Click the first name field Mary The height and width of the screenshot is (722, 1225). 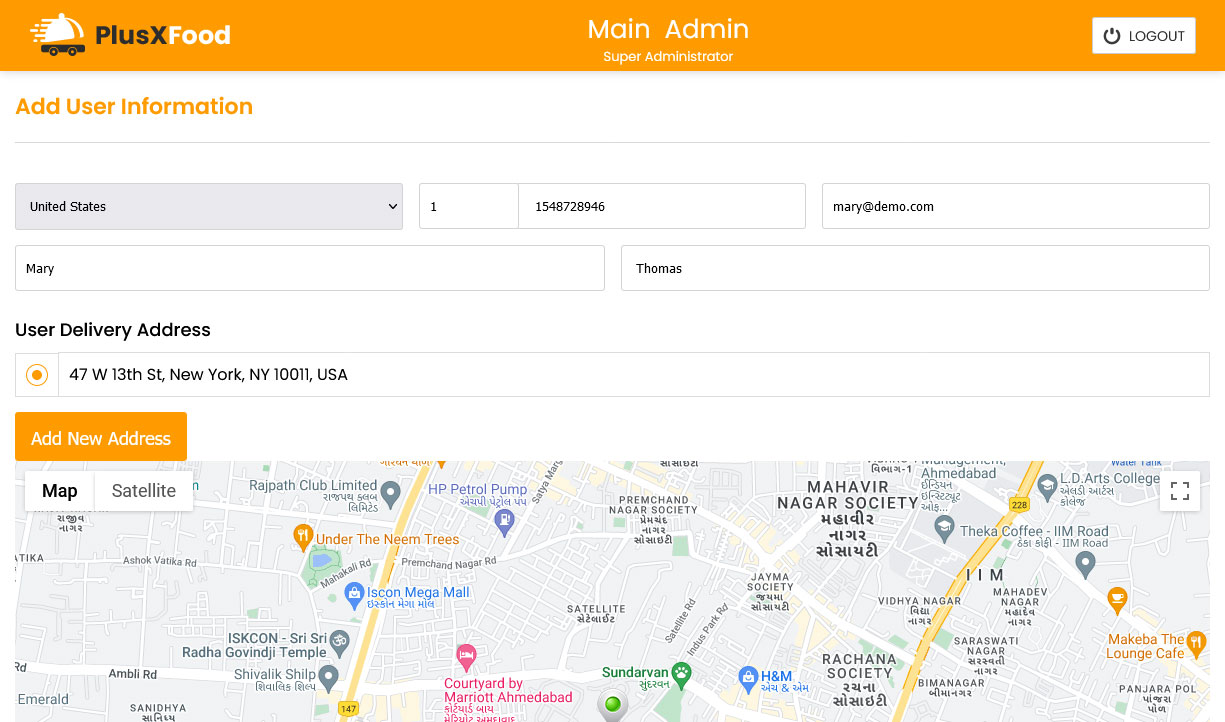point(310,268)
